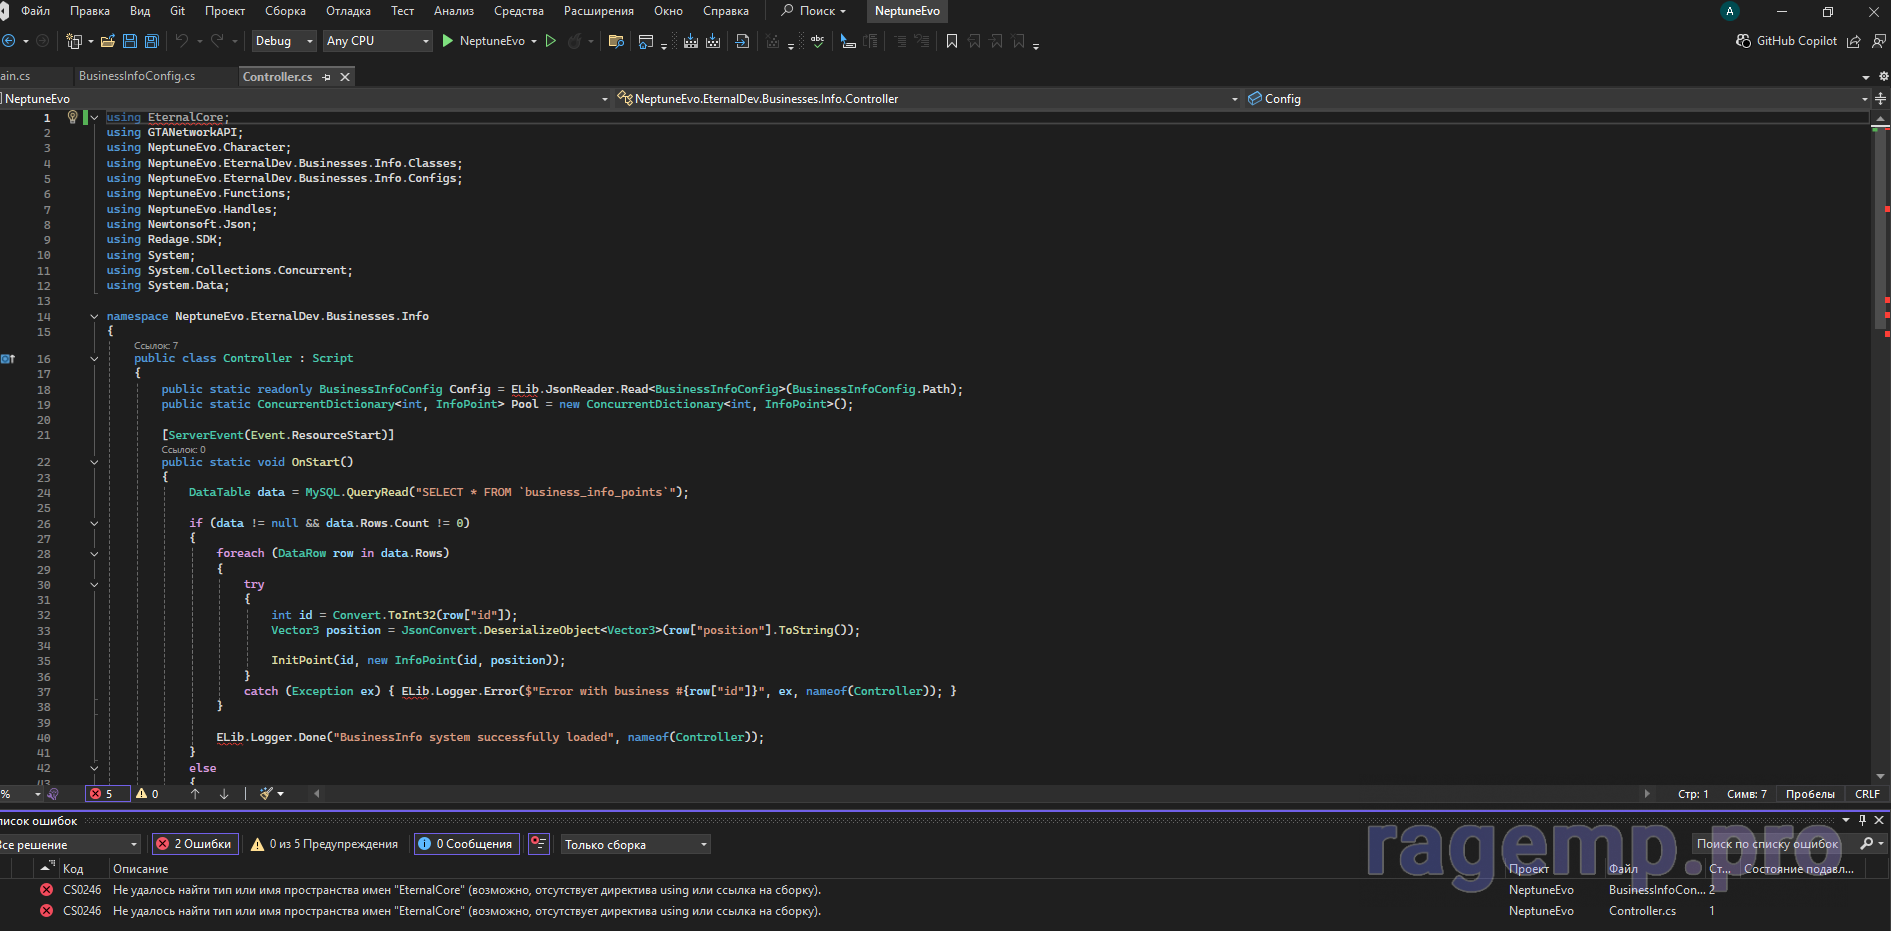
Task: Click the Open File folder icon
Action: pos(108,41)
